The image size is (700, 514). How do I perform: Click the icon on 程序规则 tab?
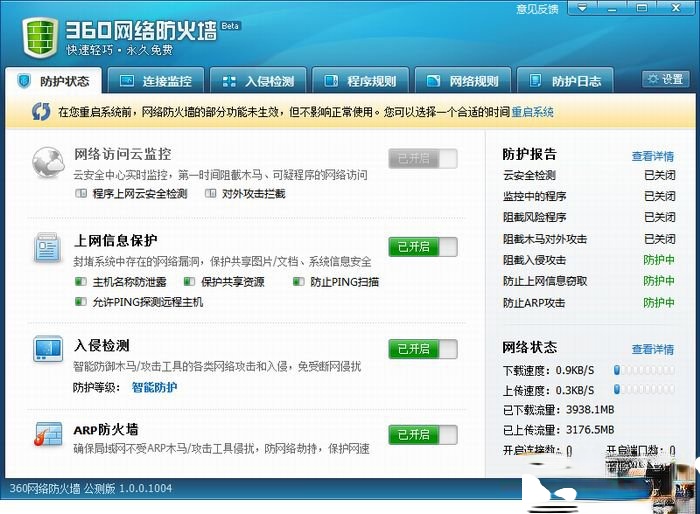[331, 81]
